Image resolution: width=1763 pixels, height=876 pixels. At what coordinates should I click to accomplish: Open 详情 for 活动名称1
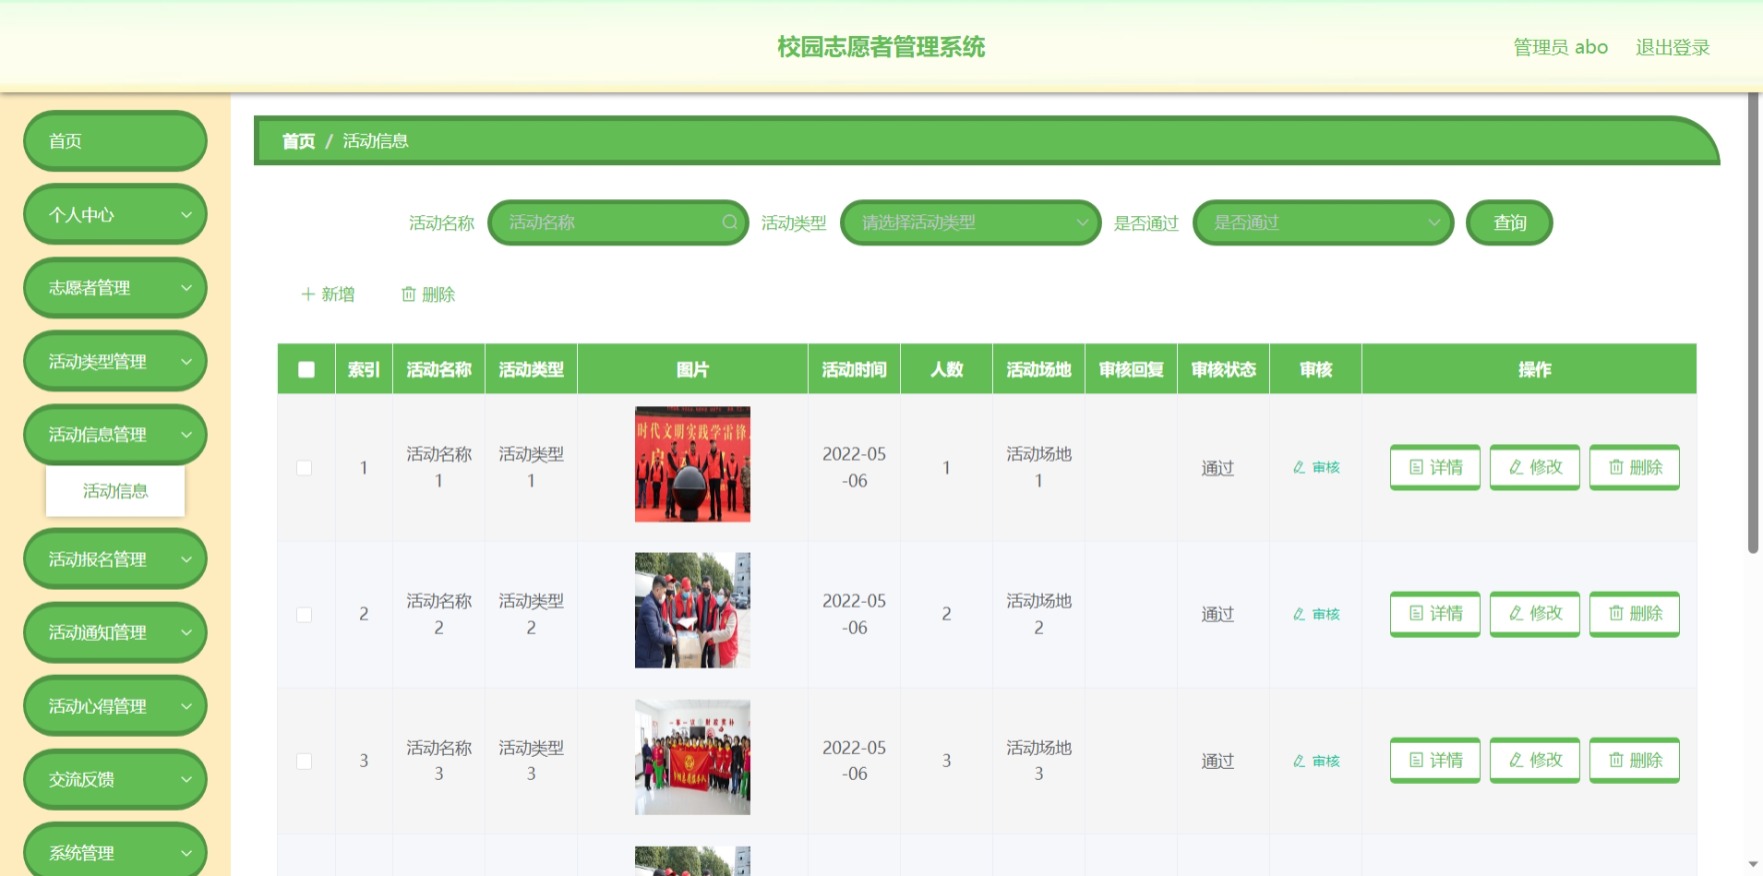pos(1435,467)
